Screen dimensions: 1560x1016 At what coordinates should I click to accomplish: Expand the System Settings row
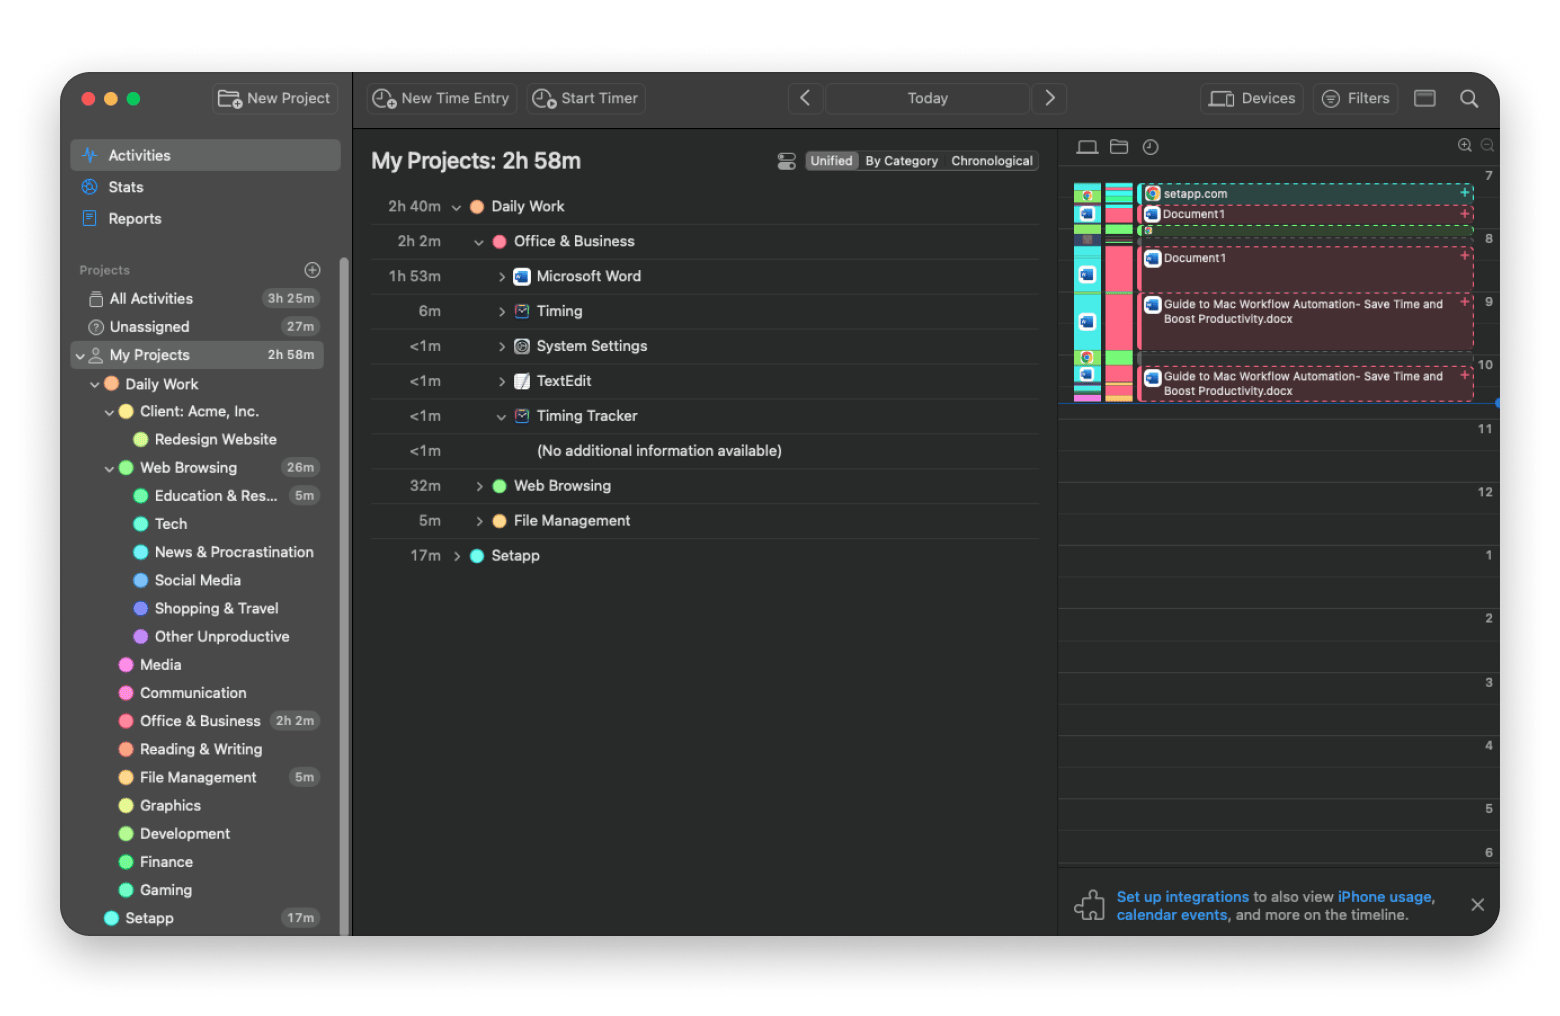tap(501, 347)
